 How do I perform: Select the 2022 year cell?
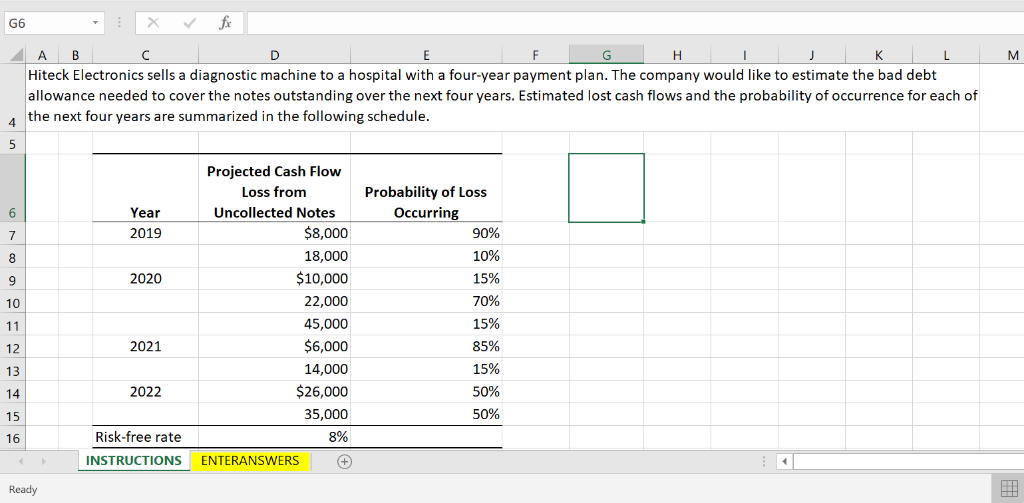(x=145, y=392)
